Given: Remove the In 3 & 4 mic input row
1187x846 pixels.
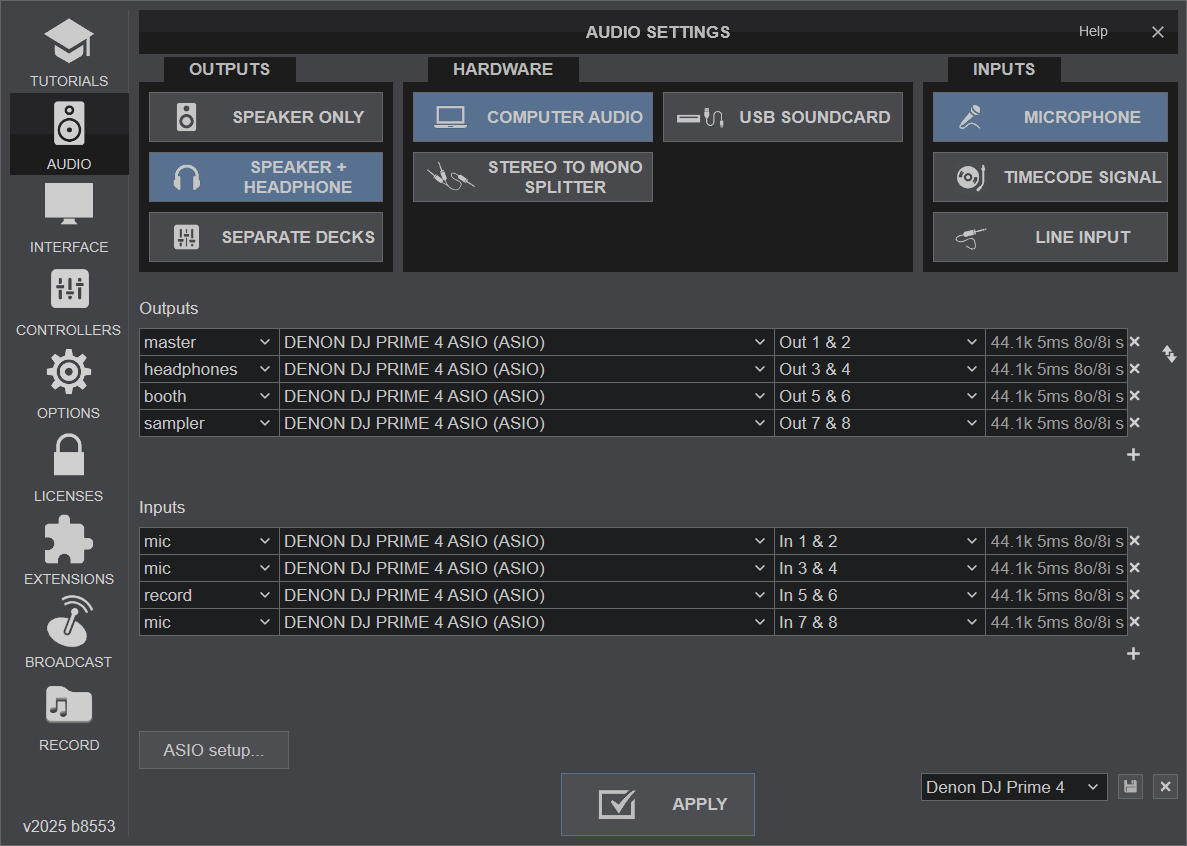Looking at the screenshot, I should click(x=1135, y=568).
